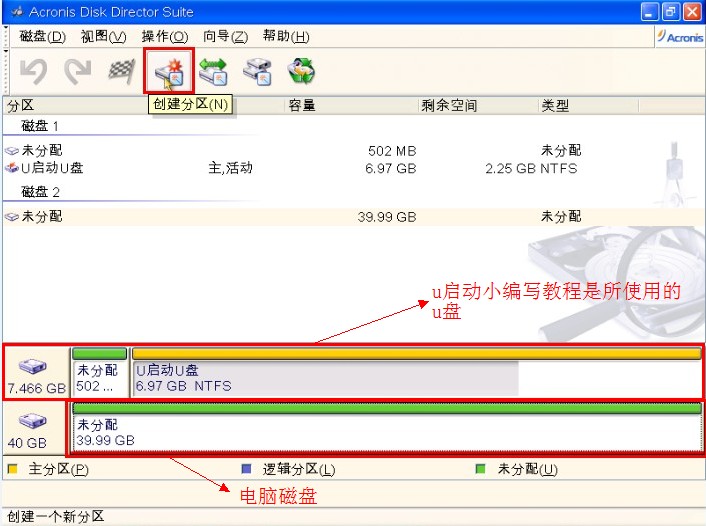
Task: Select the U启动U盘 6.97 GB NTFS block
Action: pyautogui.click(x=416, y=373)
